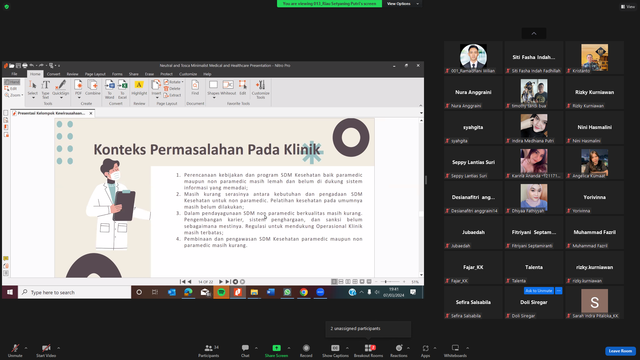The image size is (640, 360).
Task: Open the Insert page dropdown
Action: click(156, 98)
